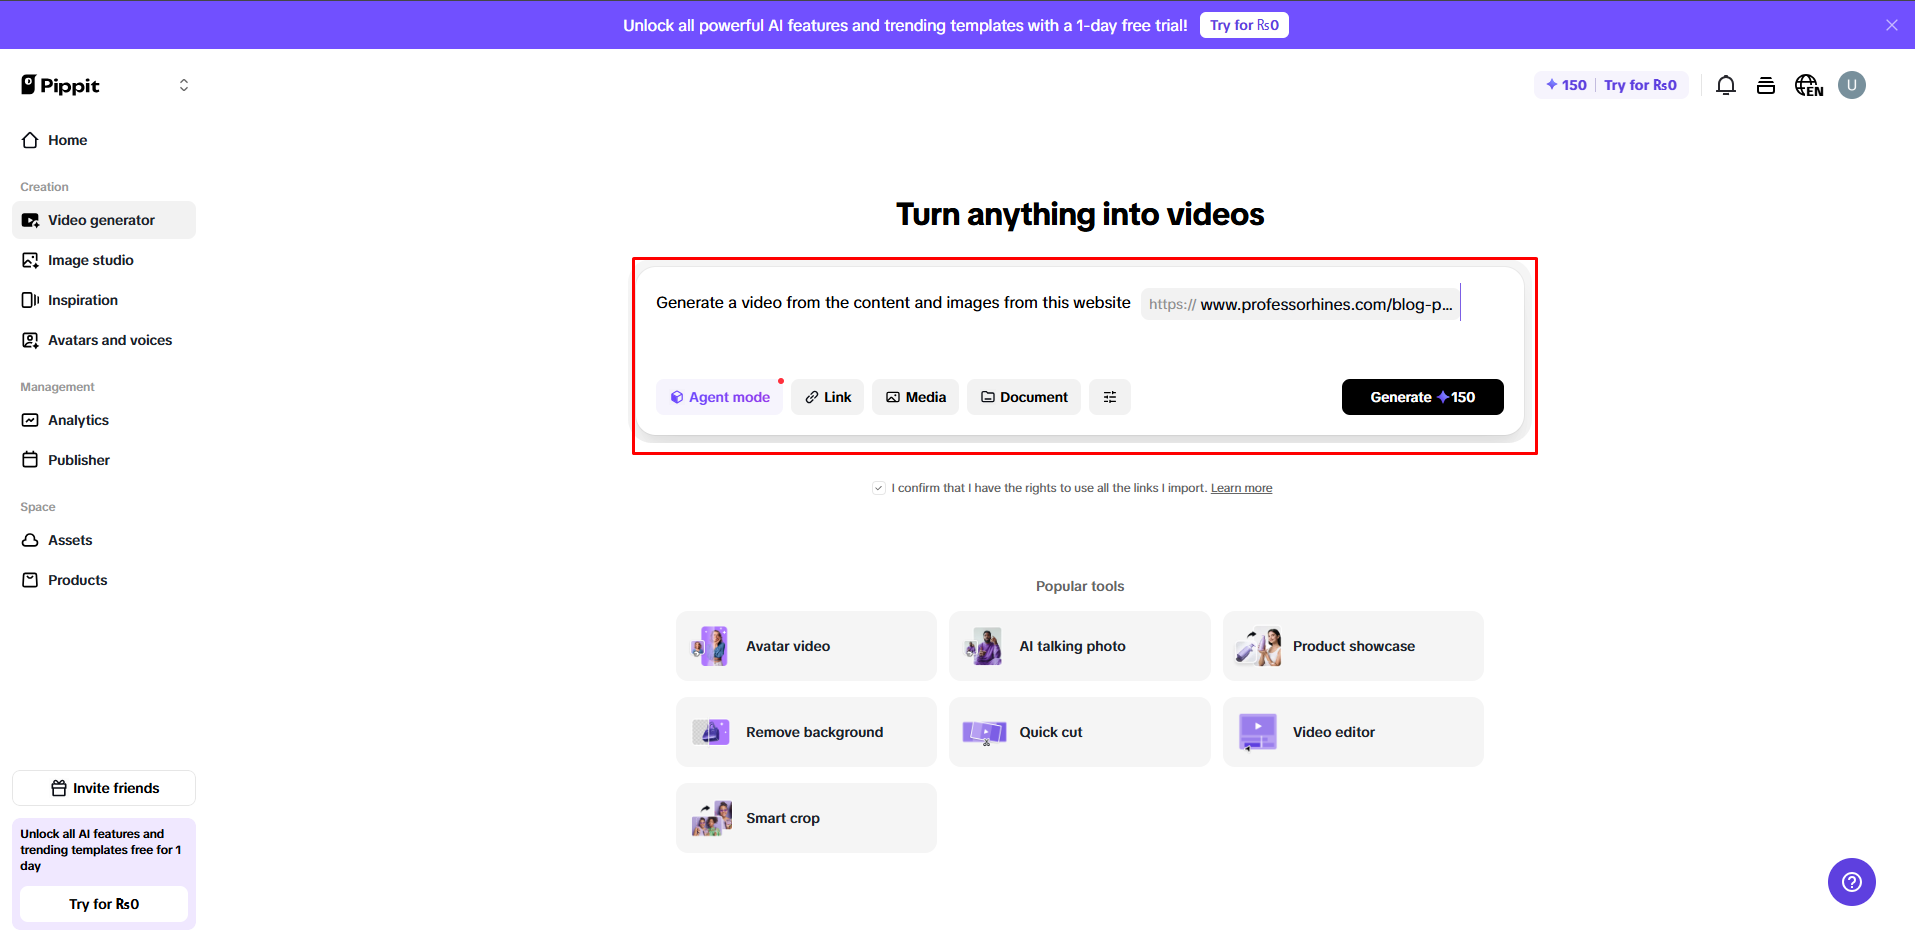Screen dimensions: 1915x946
Task: Open notifications bell
Action: coord(1726,85)
